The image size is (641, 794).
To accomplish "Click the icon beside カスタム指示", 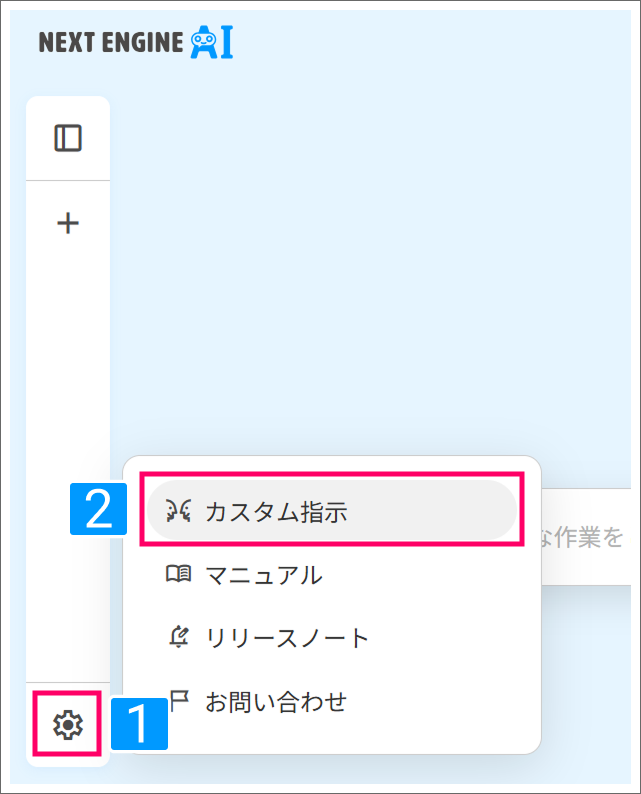I will point(178,512).
